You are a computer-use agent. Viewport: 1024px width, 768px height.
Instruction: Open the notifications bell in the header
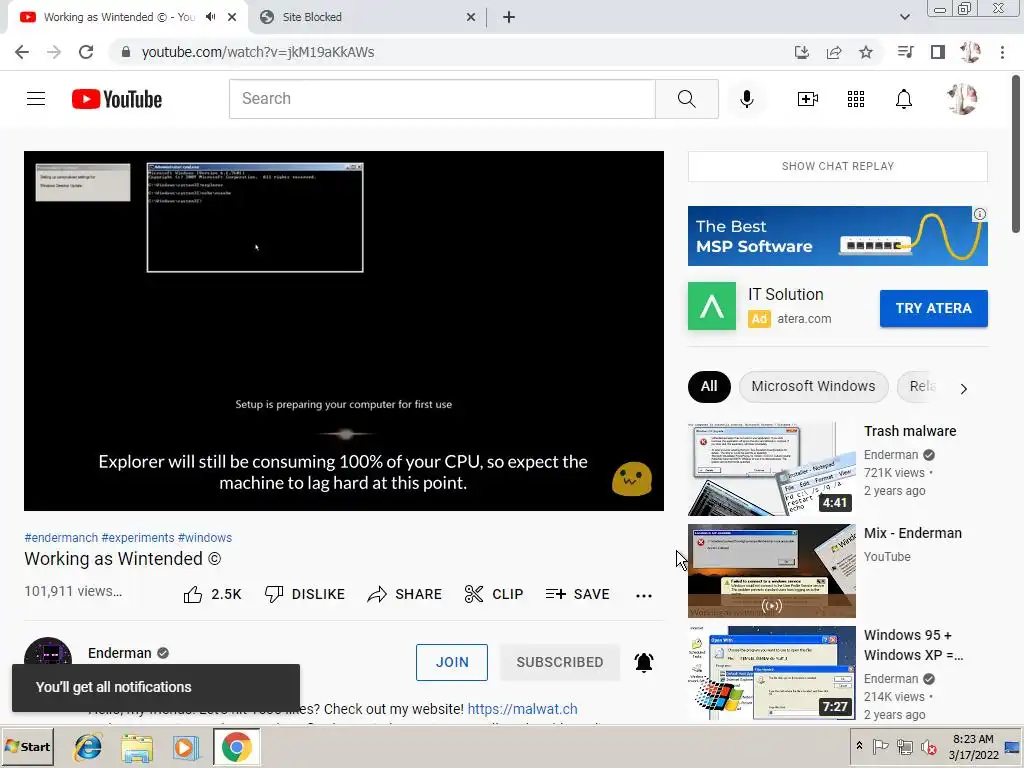904,99
